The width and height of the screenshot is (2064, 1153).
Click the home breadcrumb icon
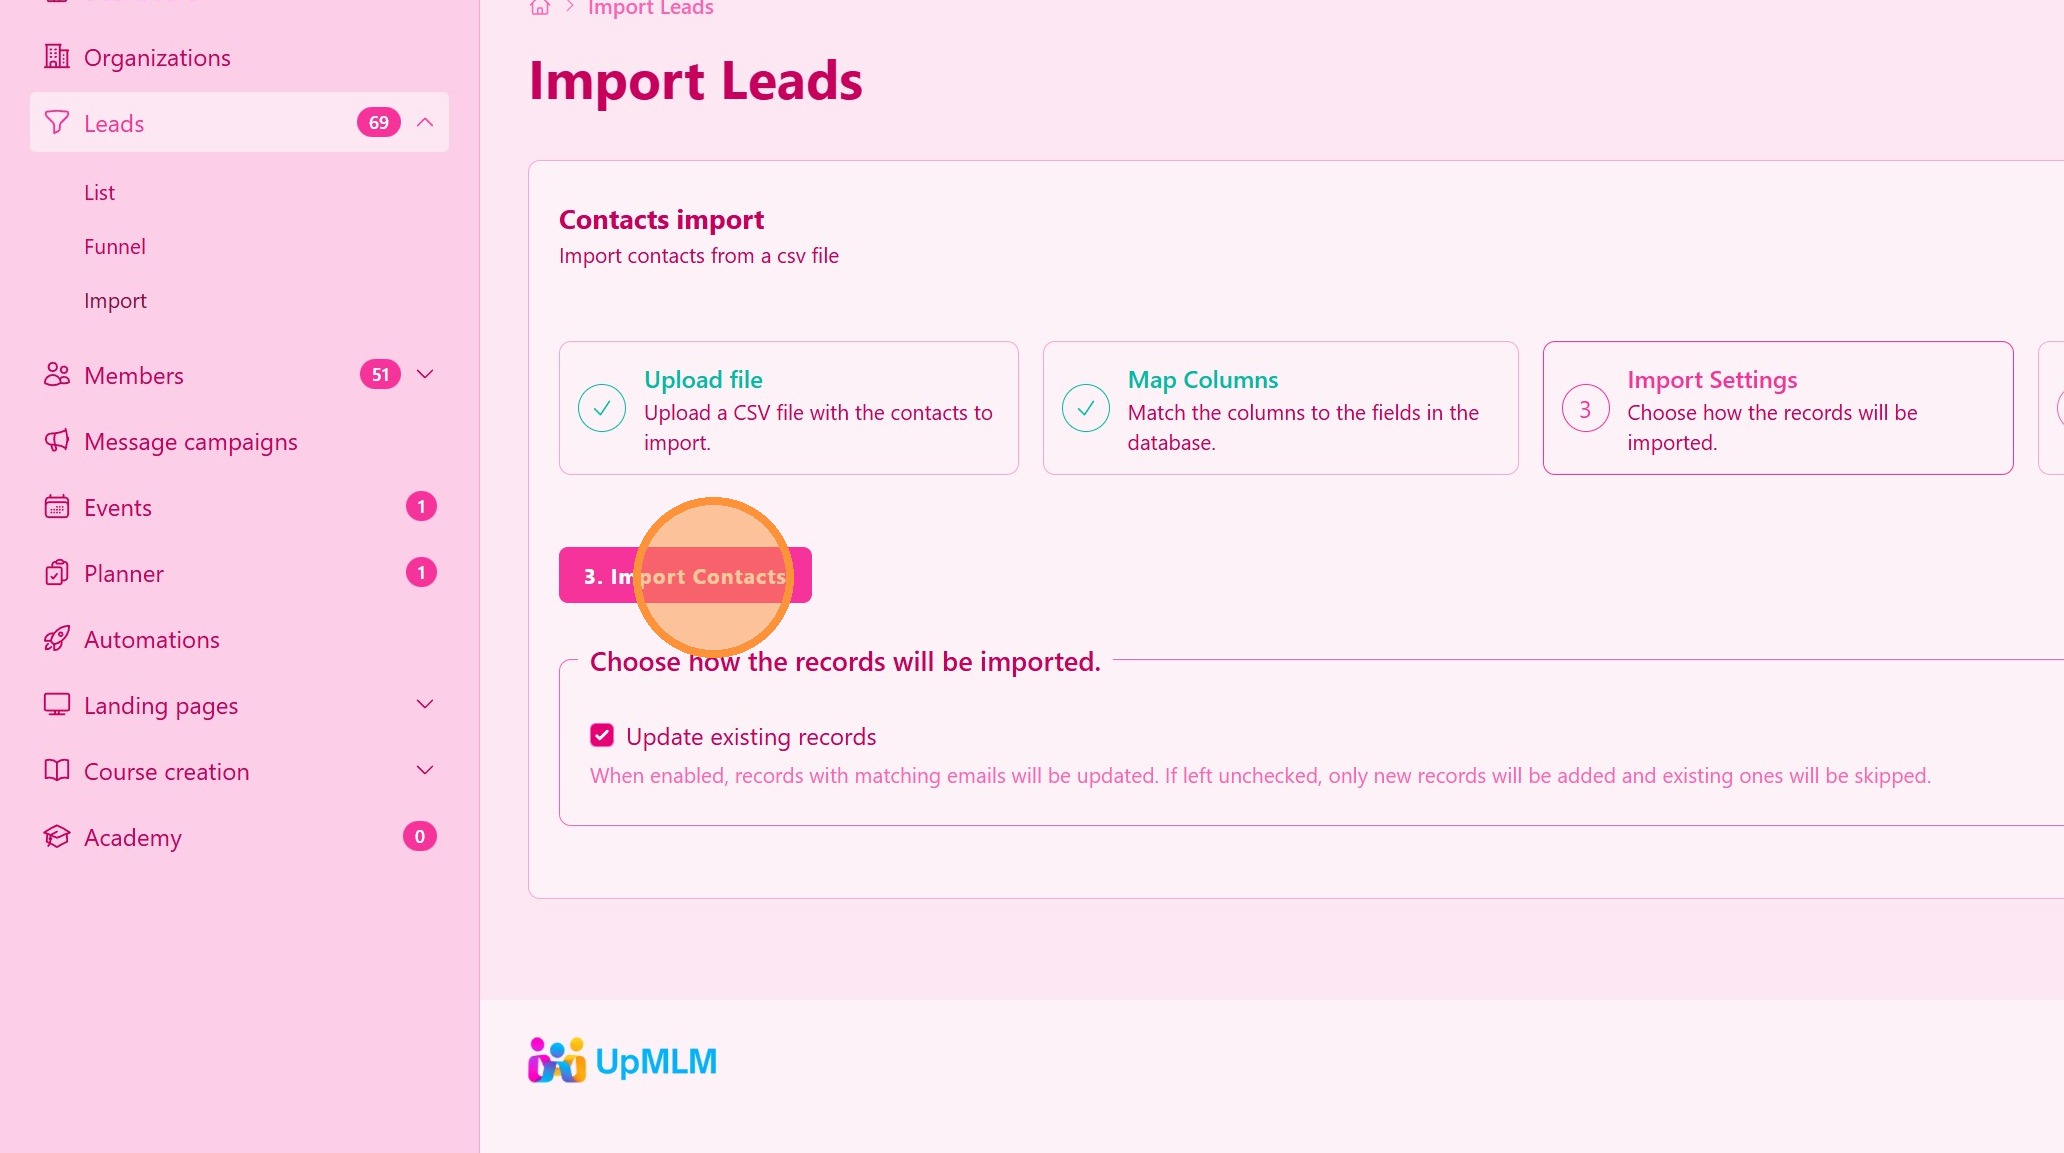tap(540, 8)
